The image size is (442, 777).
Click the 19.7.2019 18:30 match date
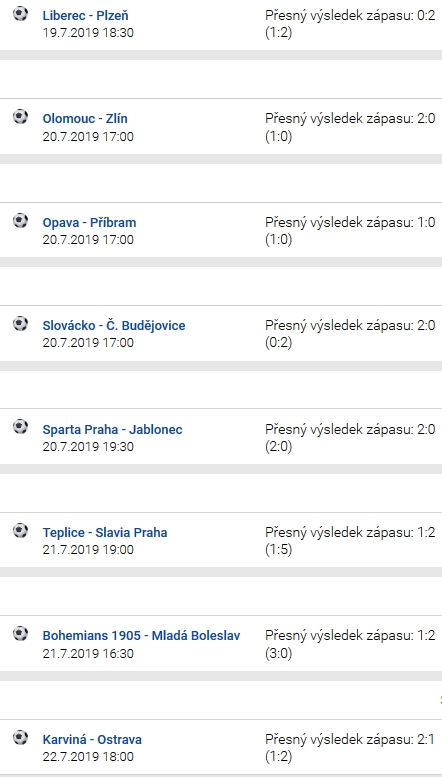coord(88,33)
